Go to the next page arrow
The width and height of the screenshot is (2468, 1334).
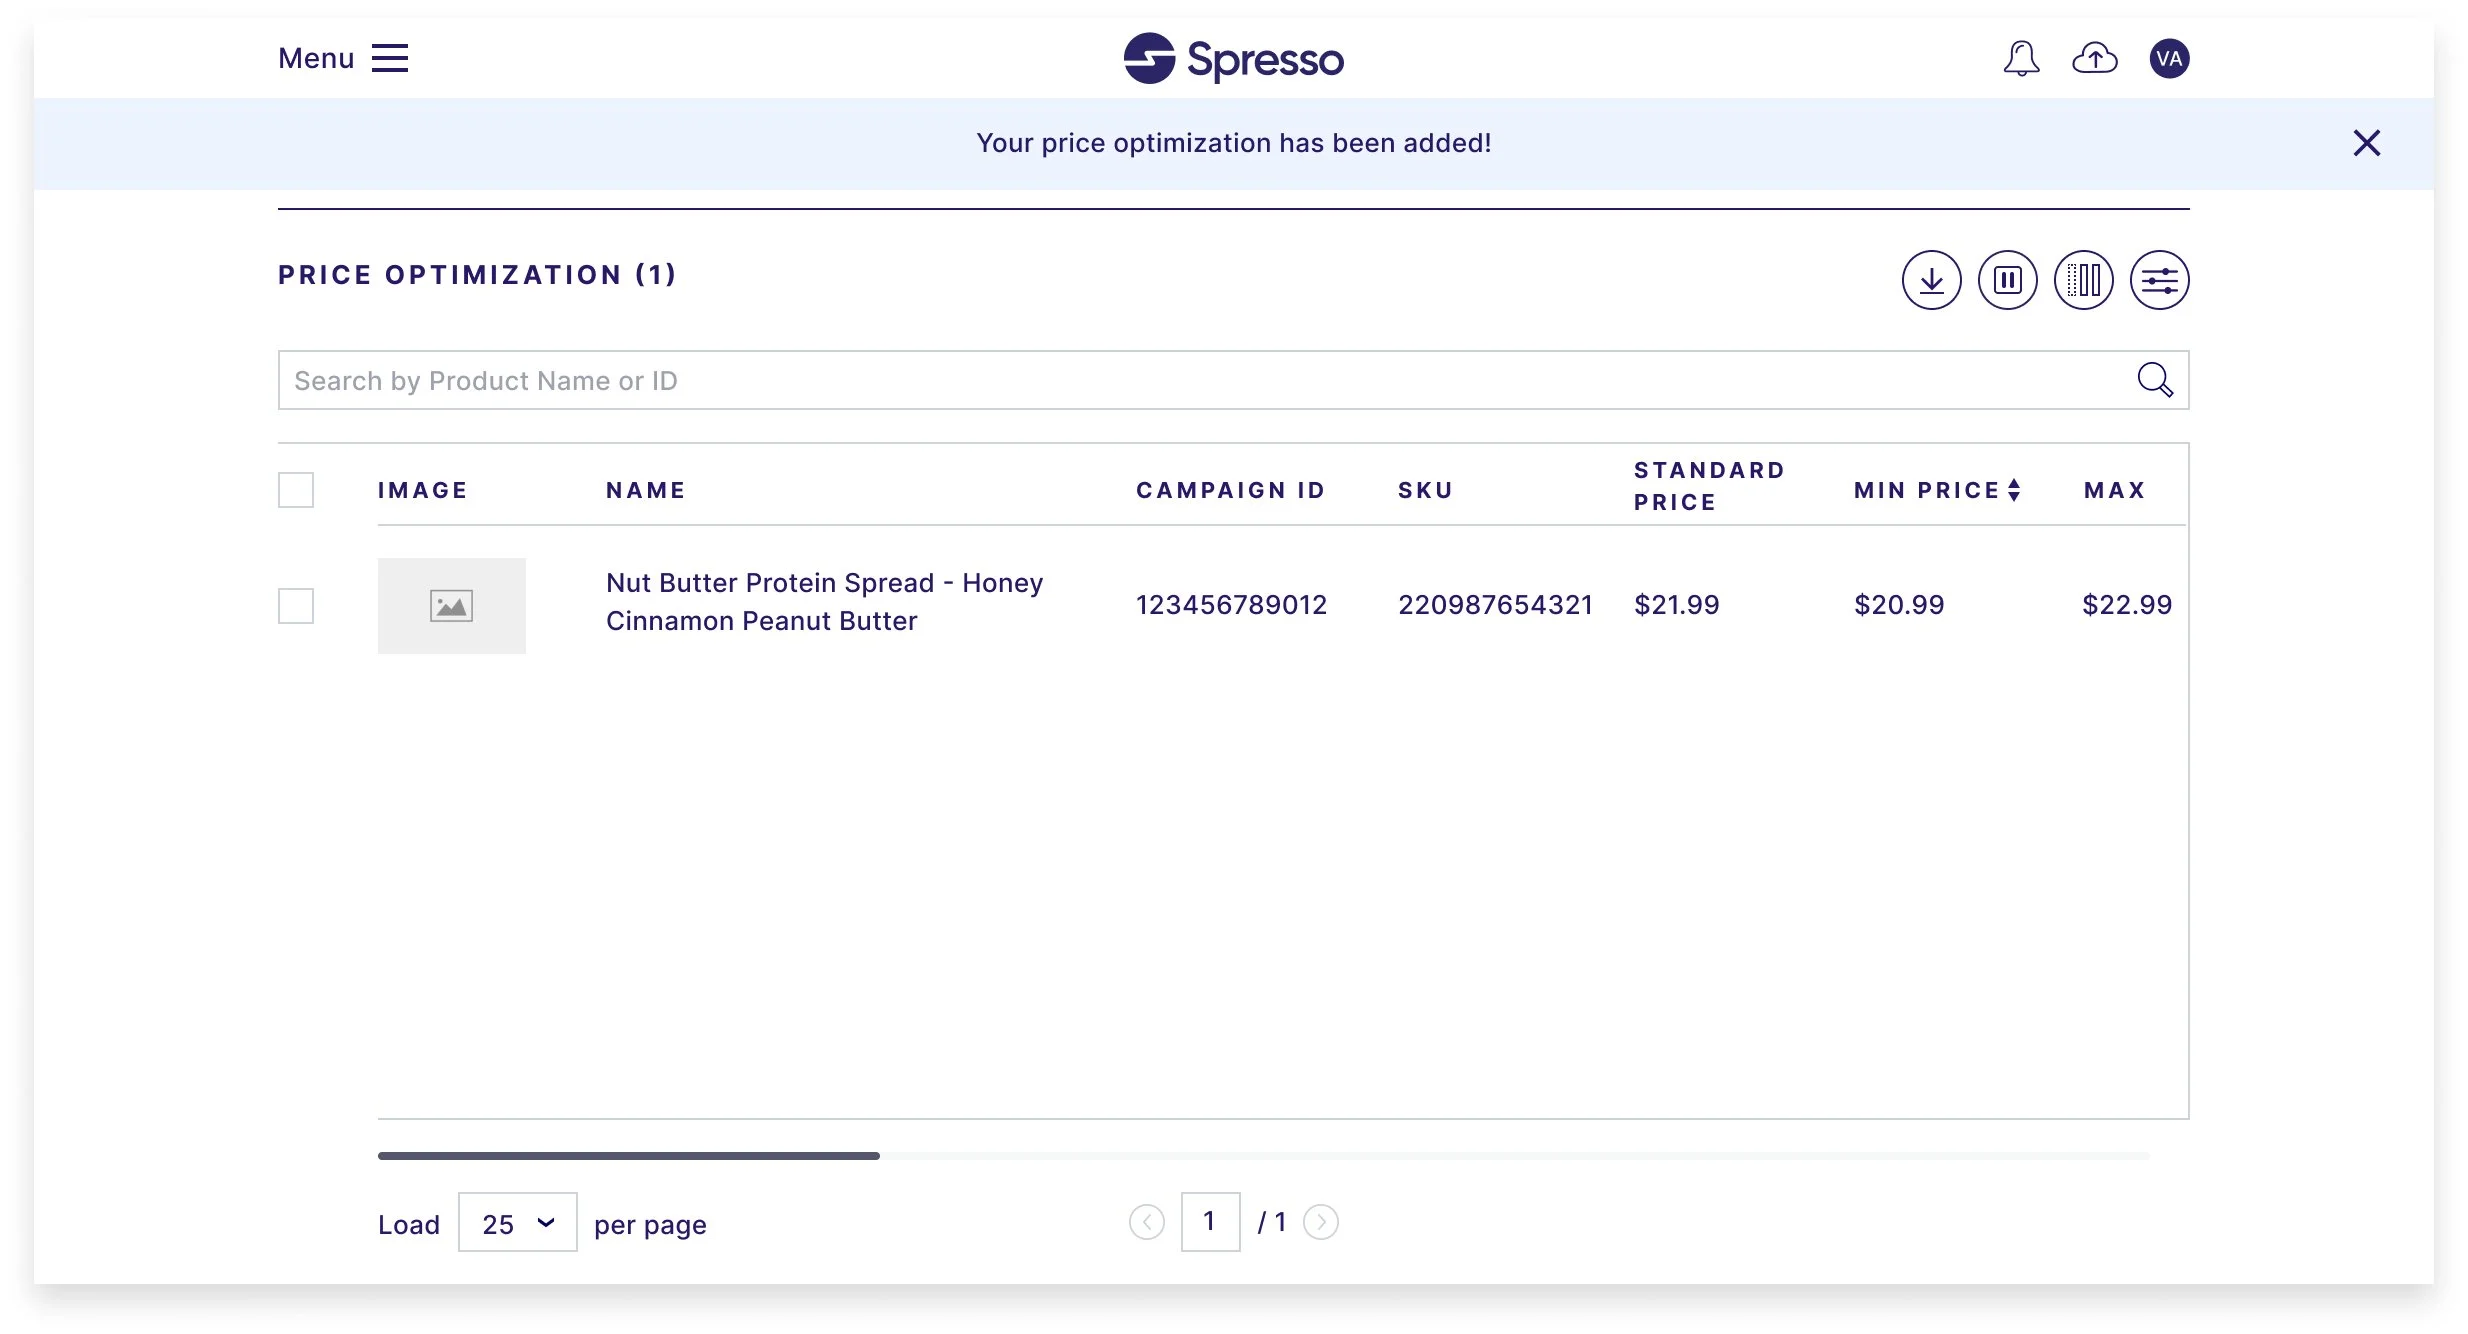pyautogui.click(x=1320, y=1222)
